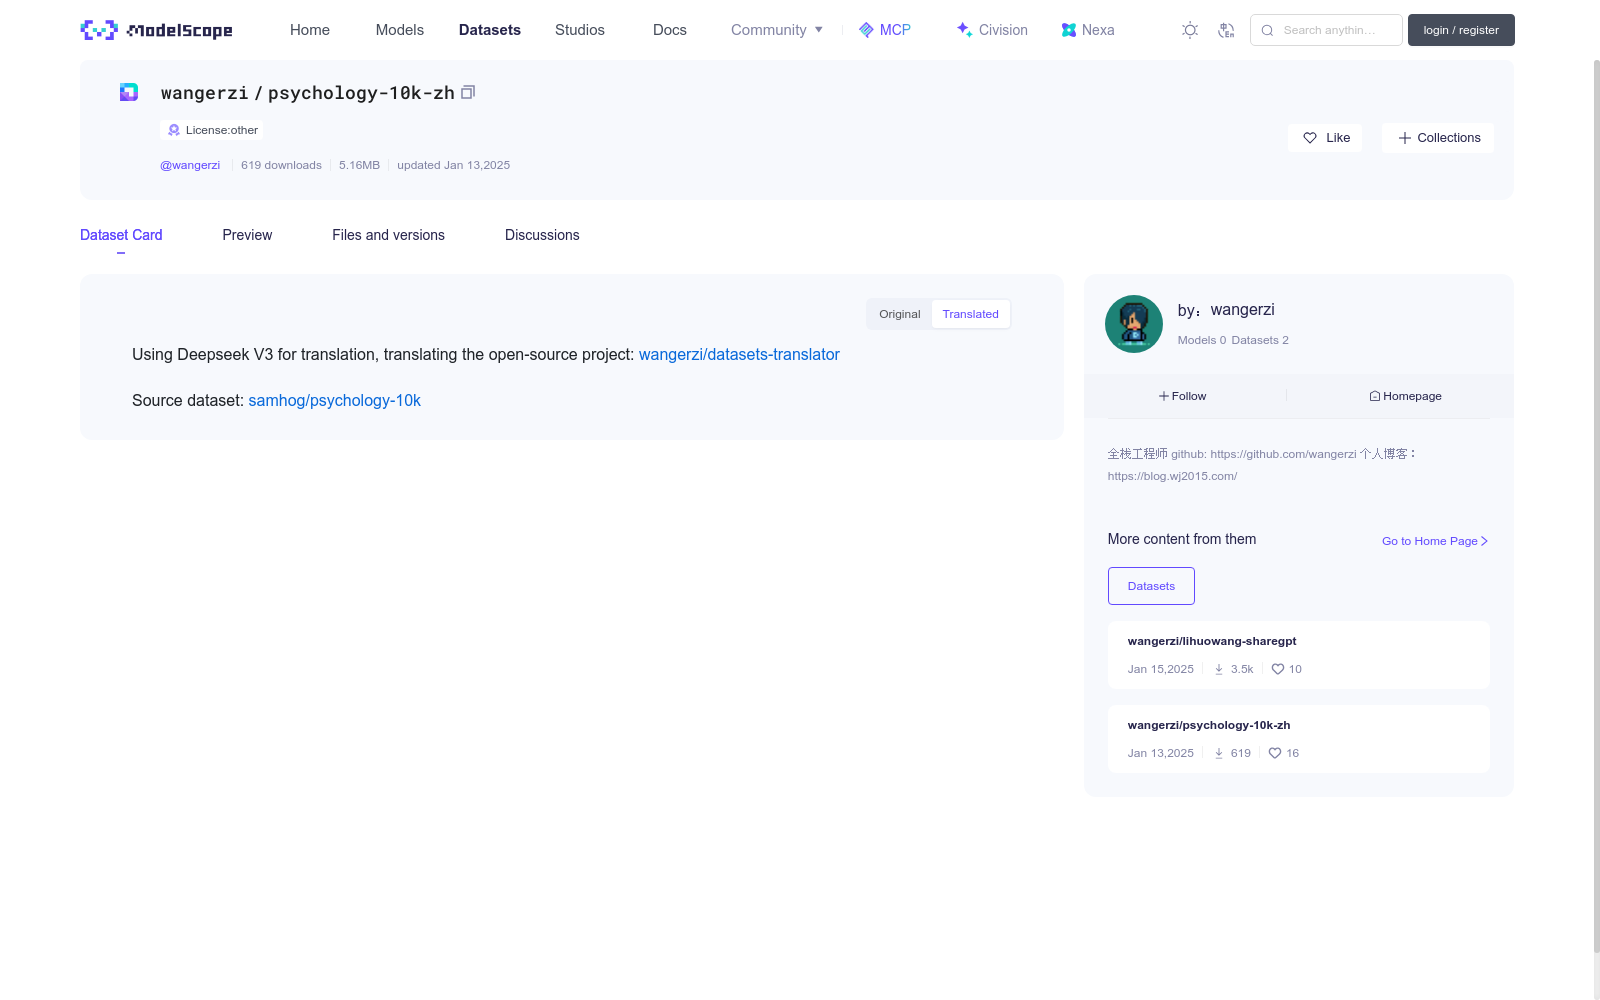Image resolution: width=1600 pixels, height=1000 pixels.
Task: Click the 'updated Jan 13,2025' text
Action: coord(453,165)
